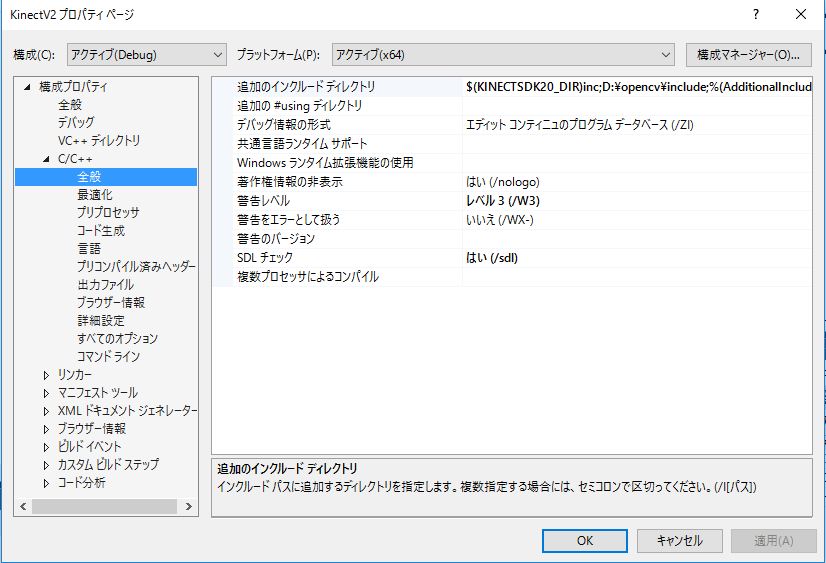Screen dimensions: 826x563
Task: Click the 構成マネージャー button
Action: point(748,54)
